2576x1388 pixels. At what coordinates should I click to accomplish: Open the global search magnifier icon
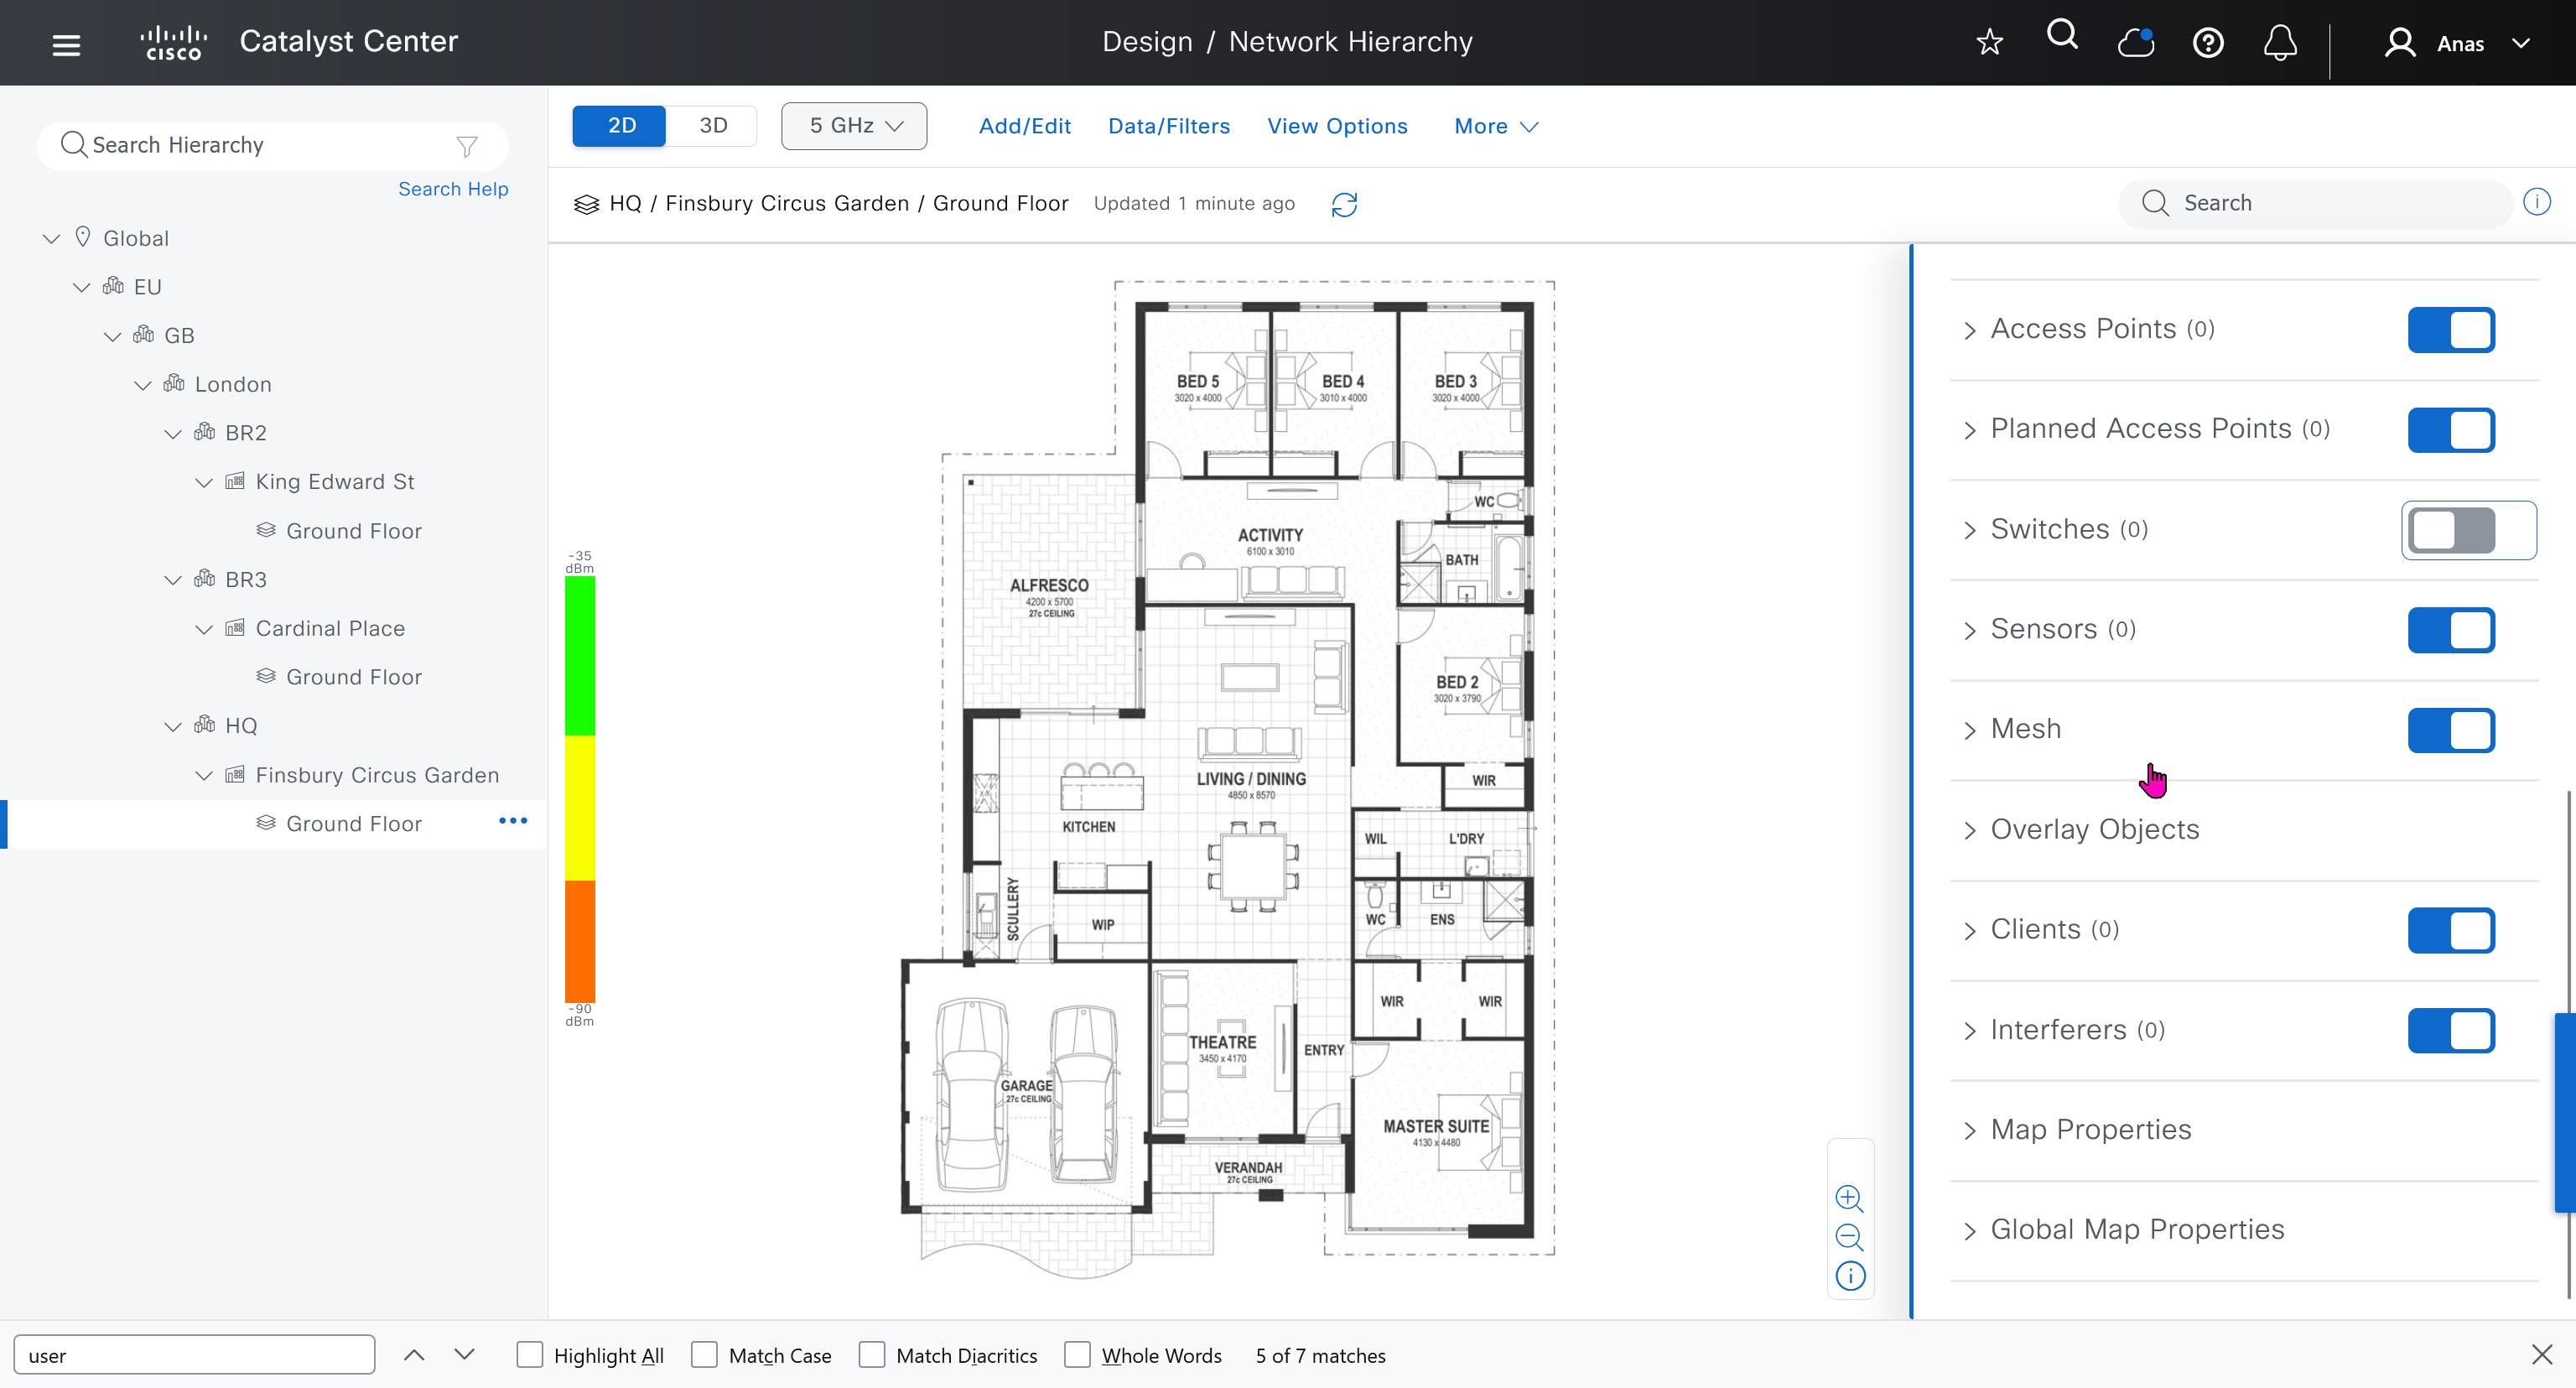[2062, 36]
